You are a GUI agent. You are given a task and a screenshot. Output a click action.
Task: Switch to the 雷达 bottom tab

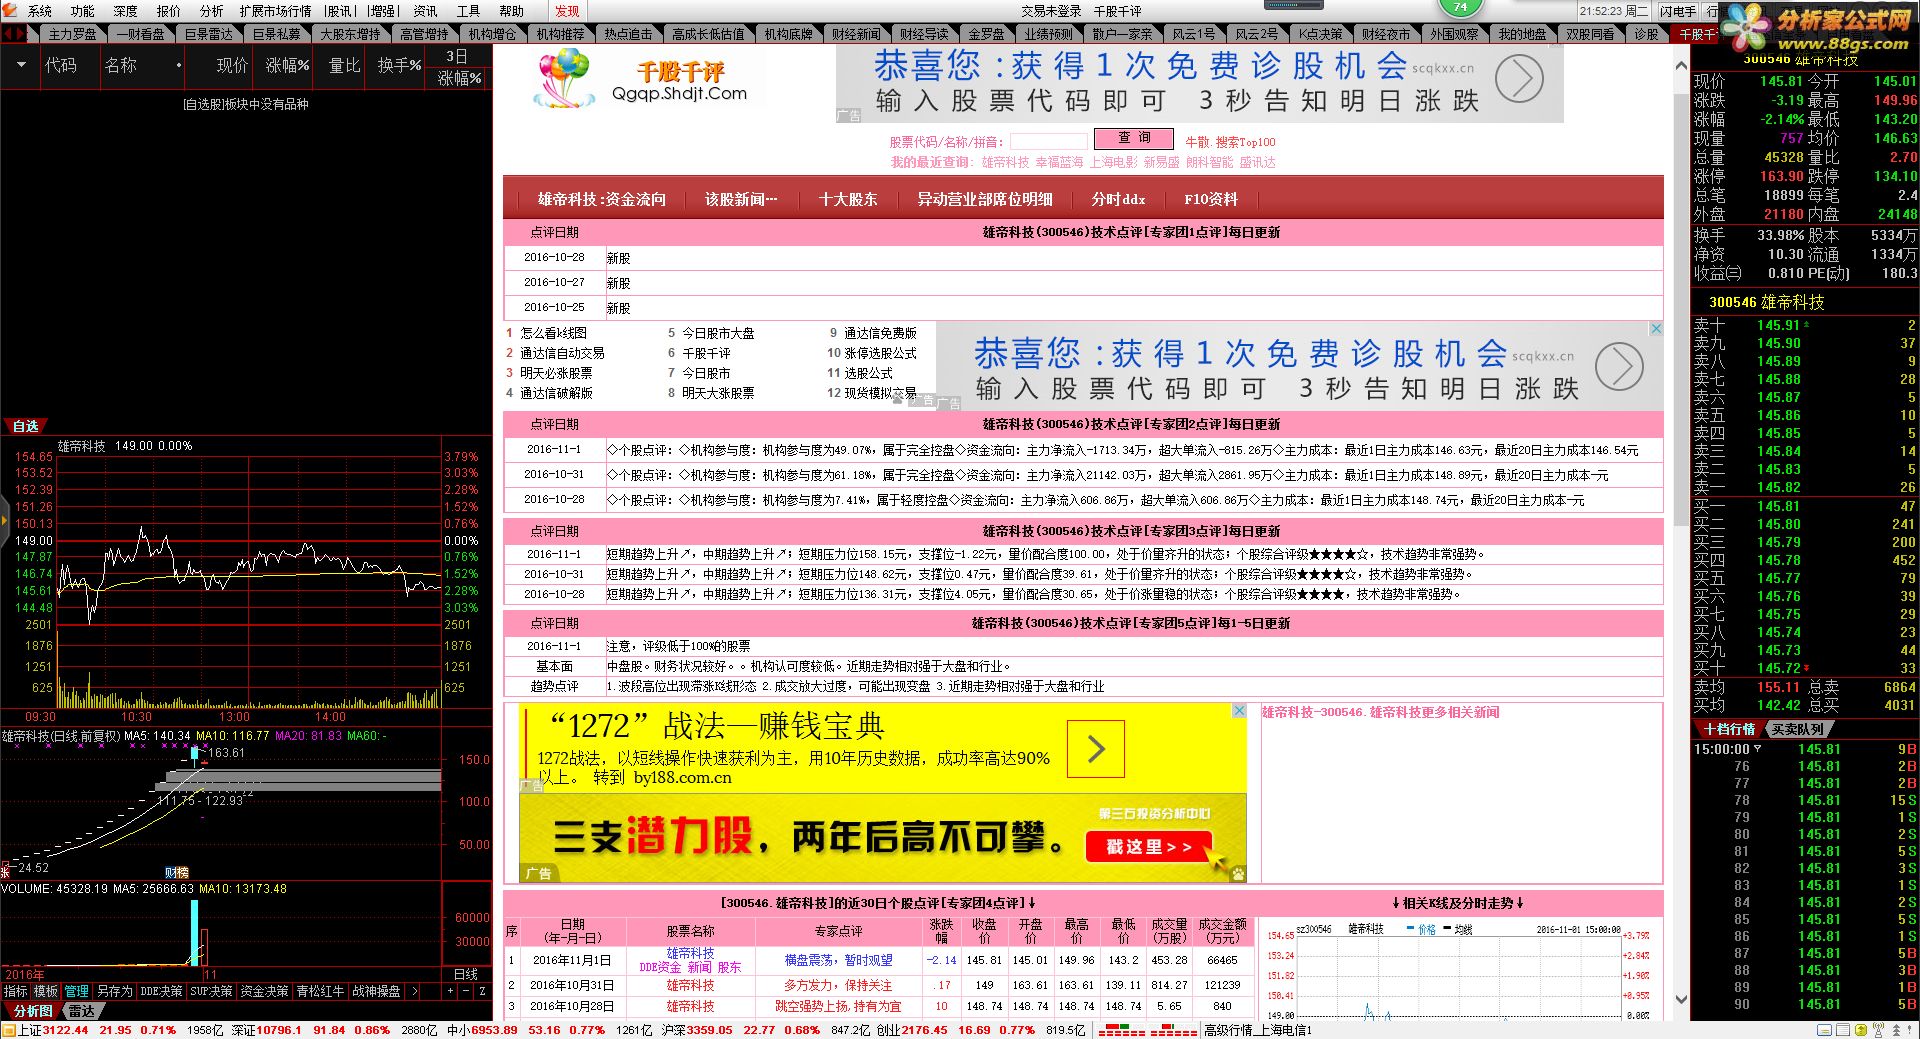[81, 1011]
